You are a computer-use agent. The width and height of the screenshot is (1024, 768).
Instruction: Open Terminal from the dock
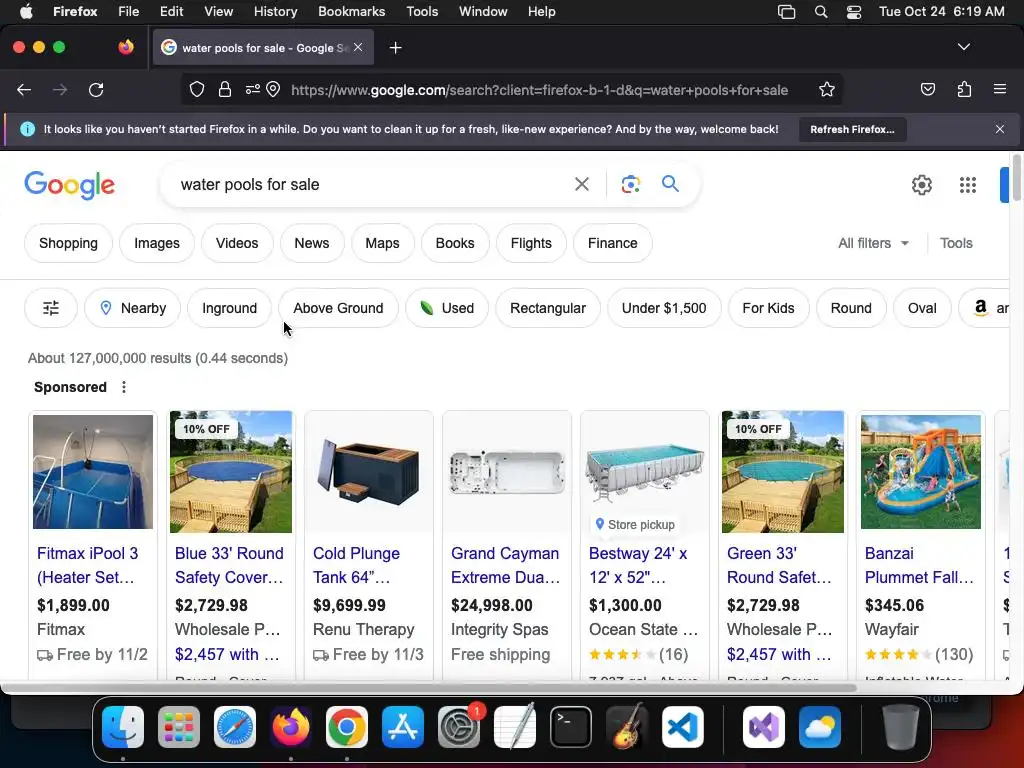click(571, 727)
